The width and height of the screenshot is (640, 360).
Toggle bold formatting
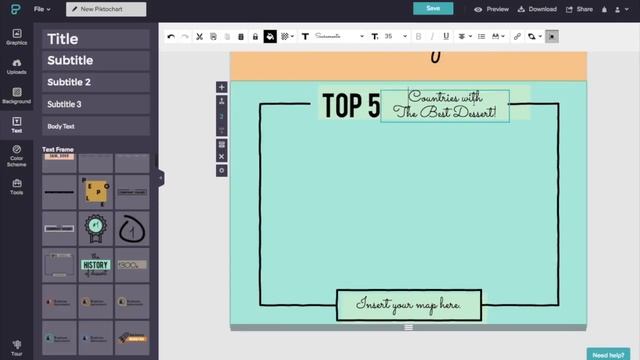click(x=418, y=37)
